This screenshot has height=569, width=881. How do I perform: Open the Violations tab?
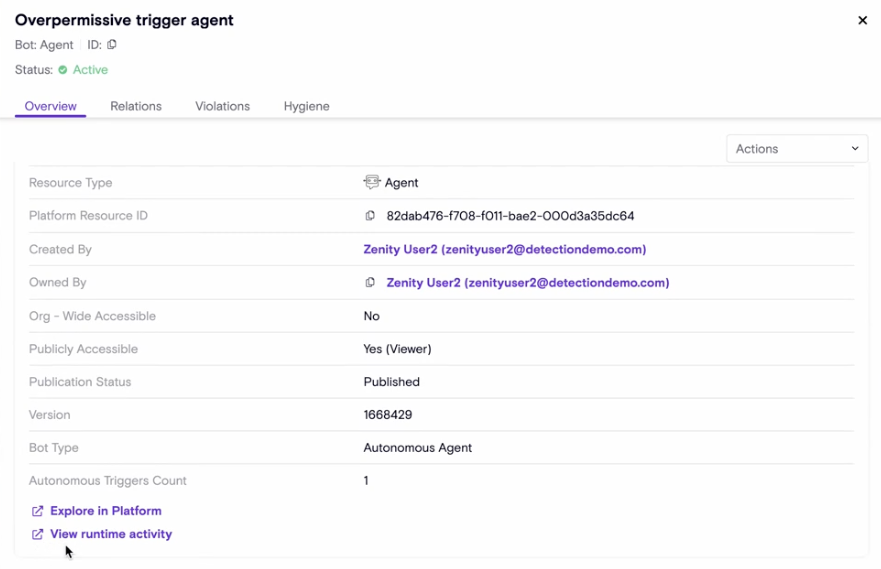coord(222,106)
